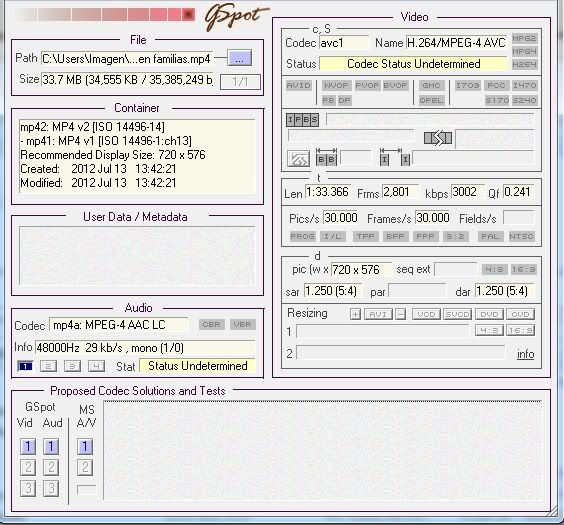
Task: Click the Resizing plus button
Action: pos(355,314)
